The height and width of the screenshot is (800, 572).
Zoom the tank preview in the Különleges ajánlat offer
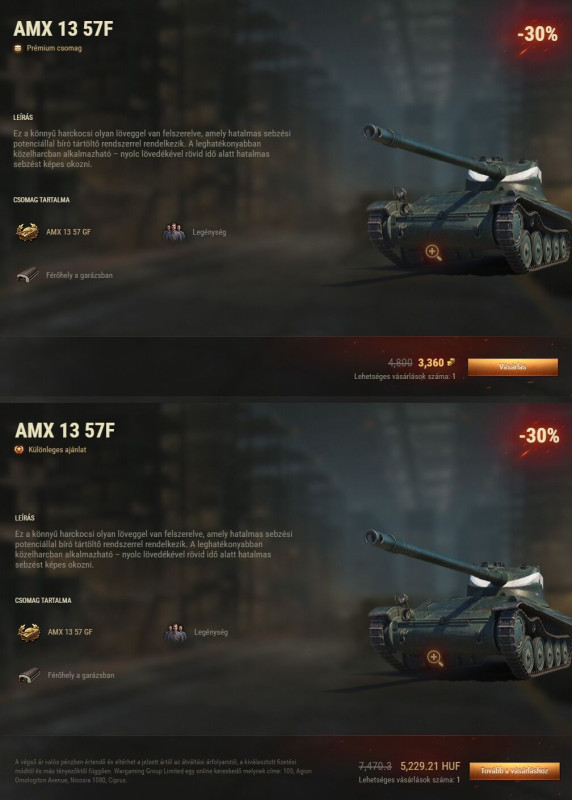[x=435, y=658]
